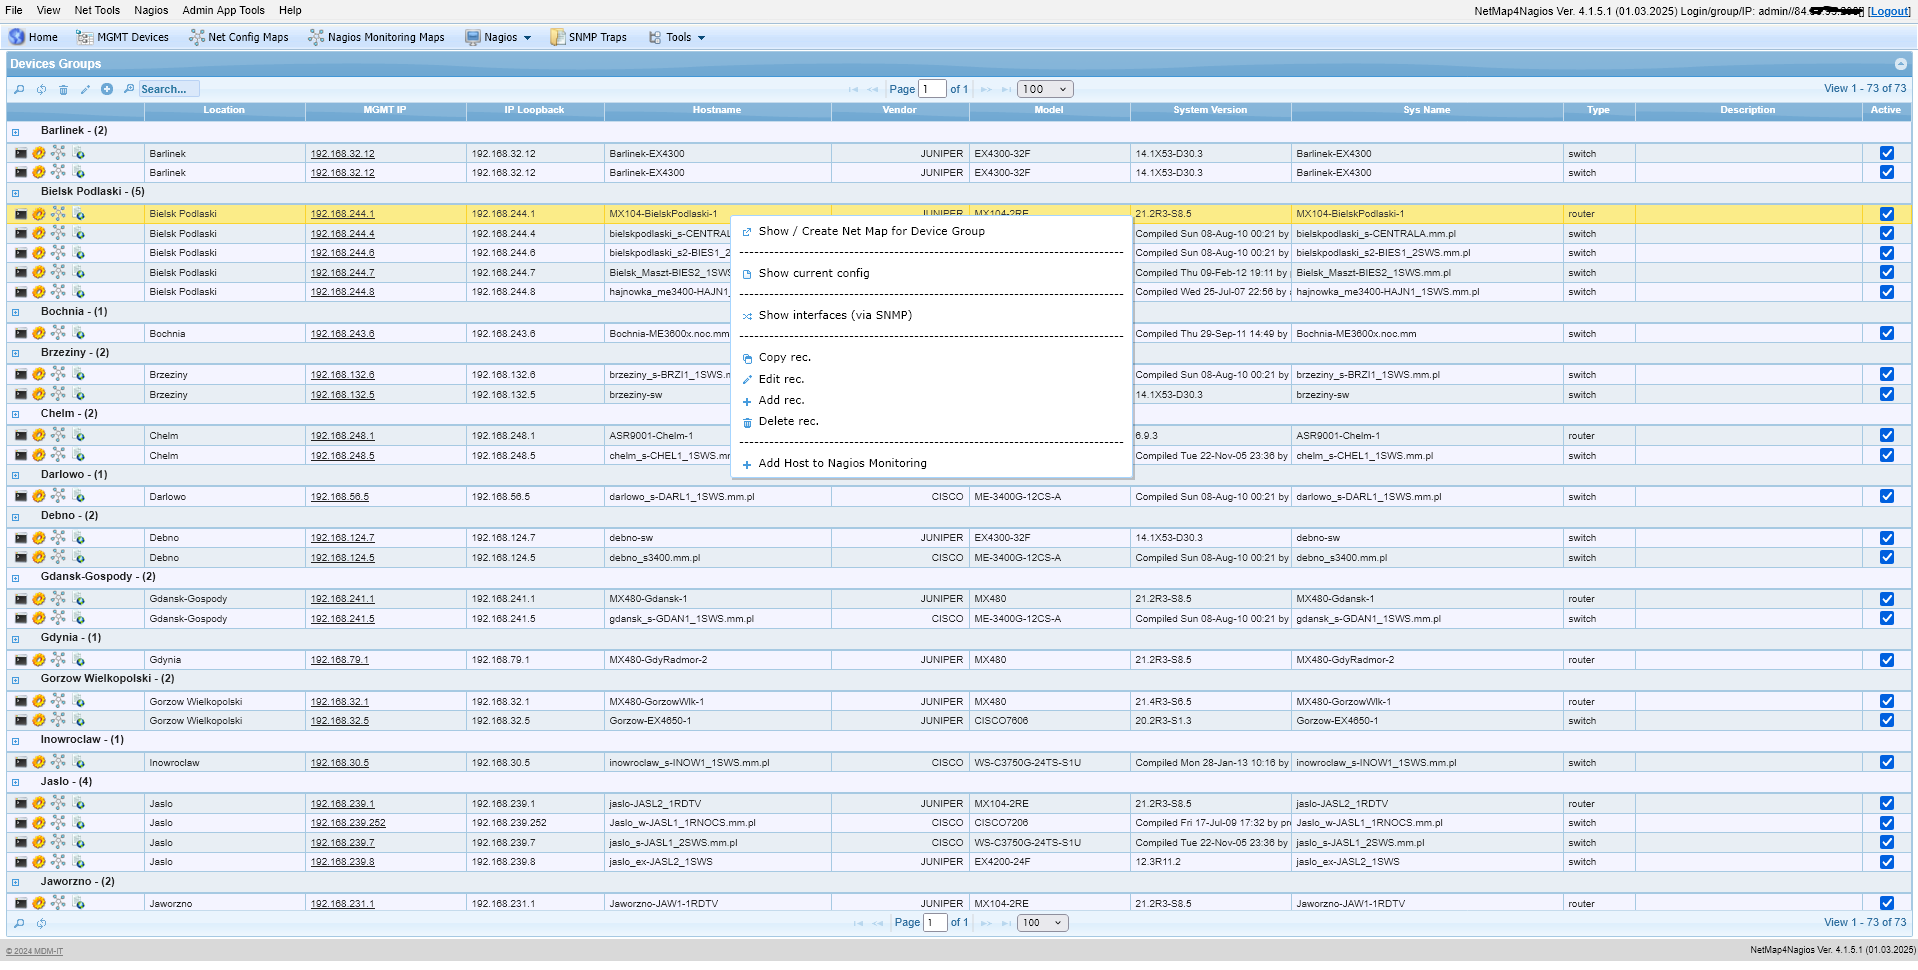
Task: Click the Logout link
Action: (1888, 11)
